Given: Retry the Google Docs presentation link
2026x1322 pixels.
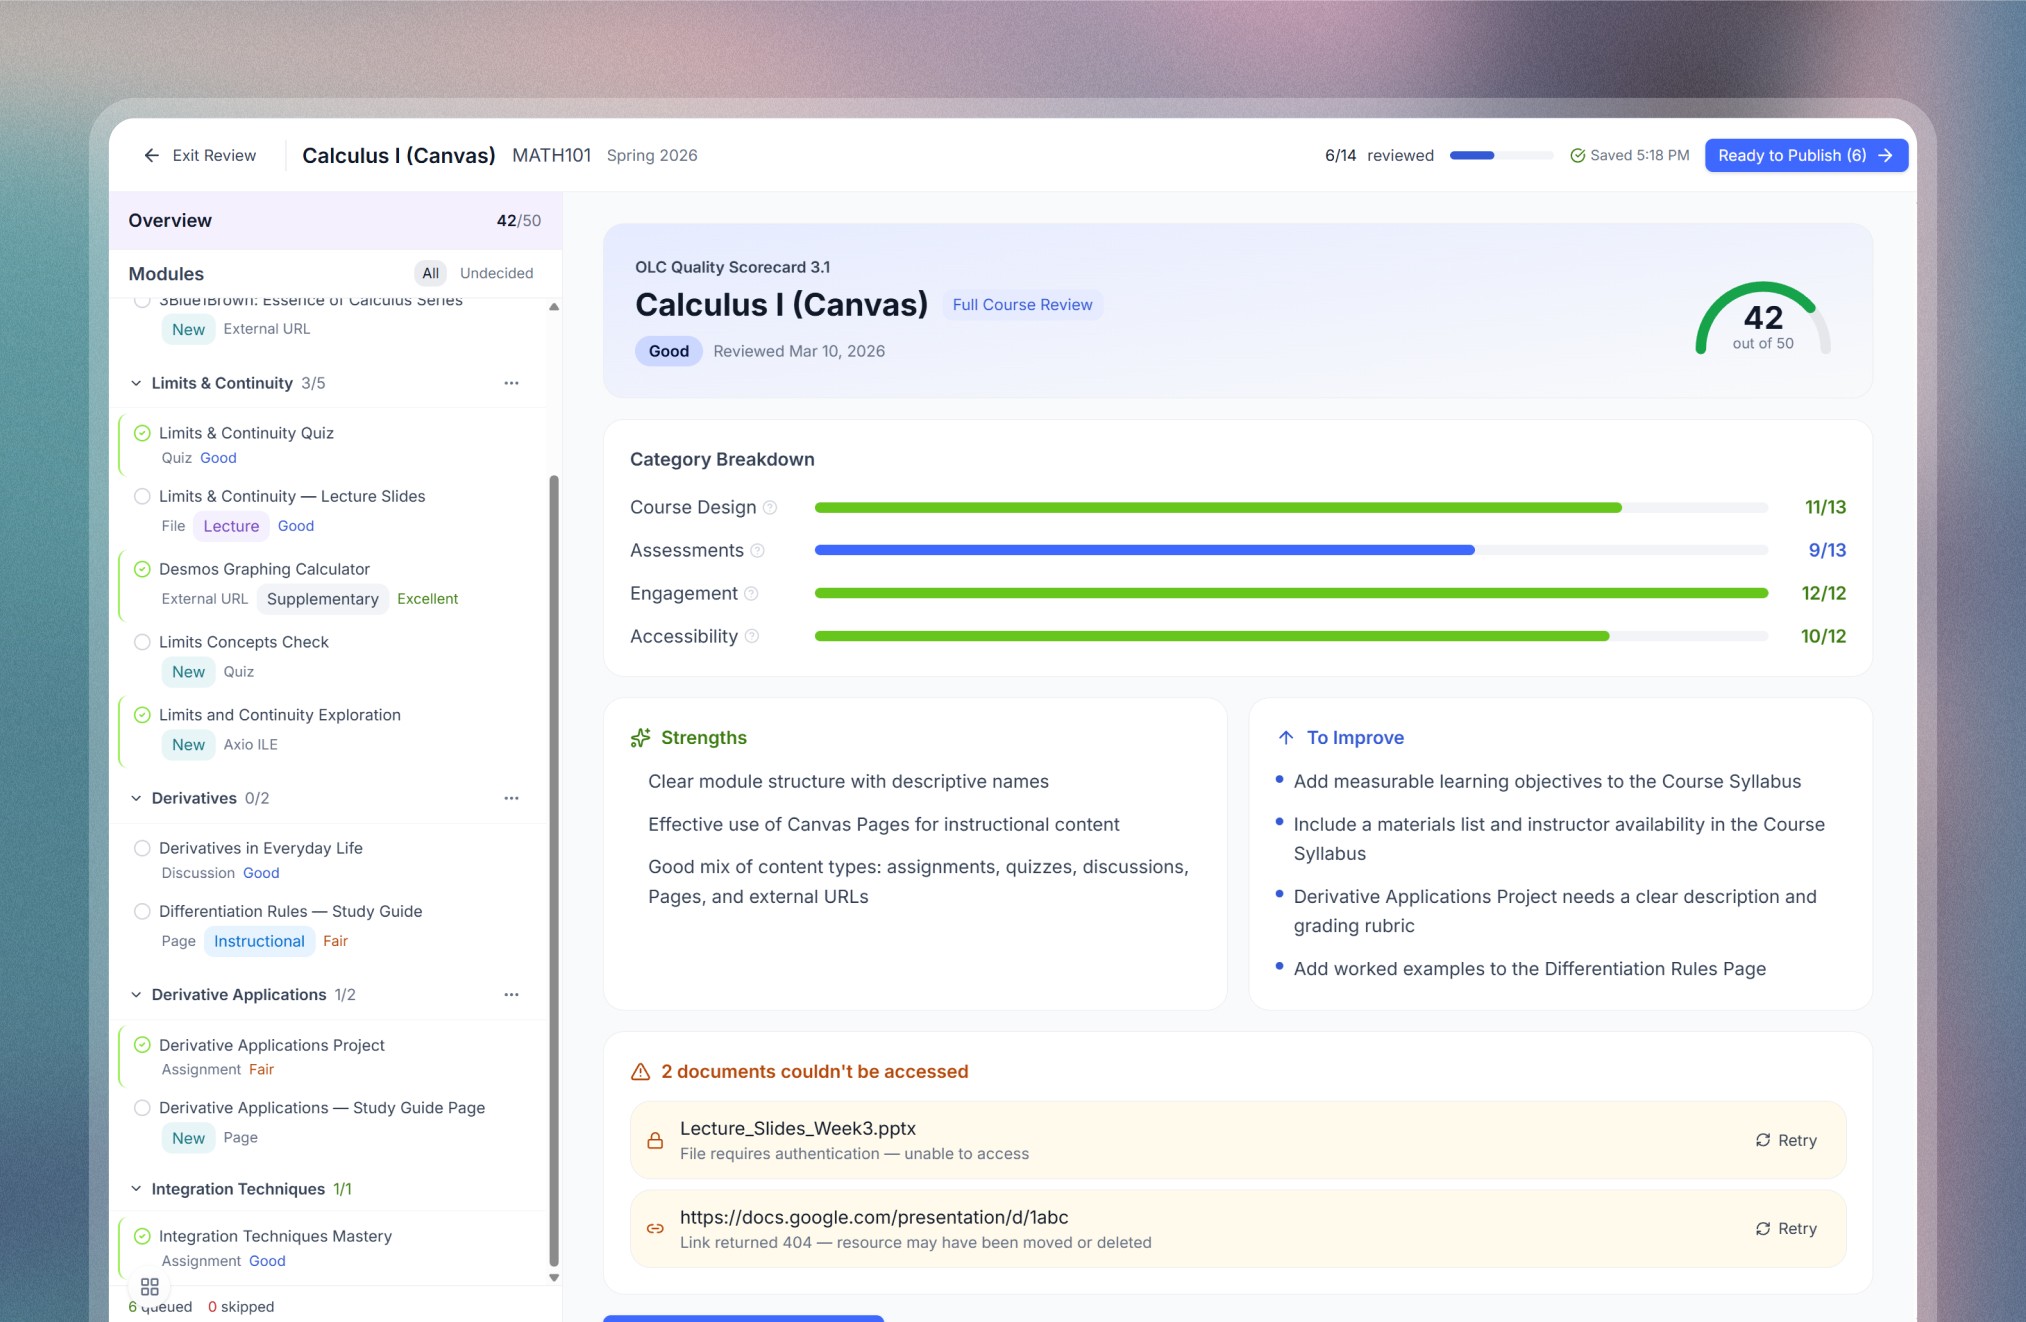Looking at the screenshot, I should [1786, 1228].
